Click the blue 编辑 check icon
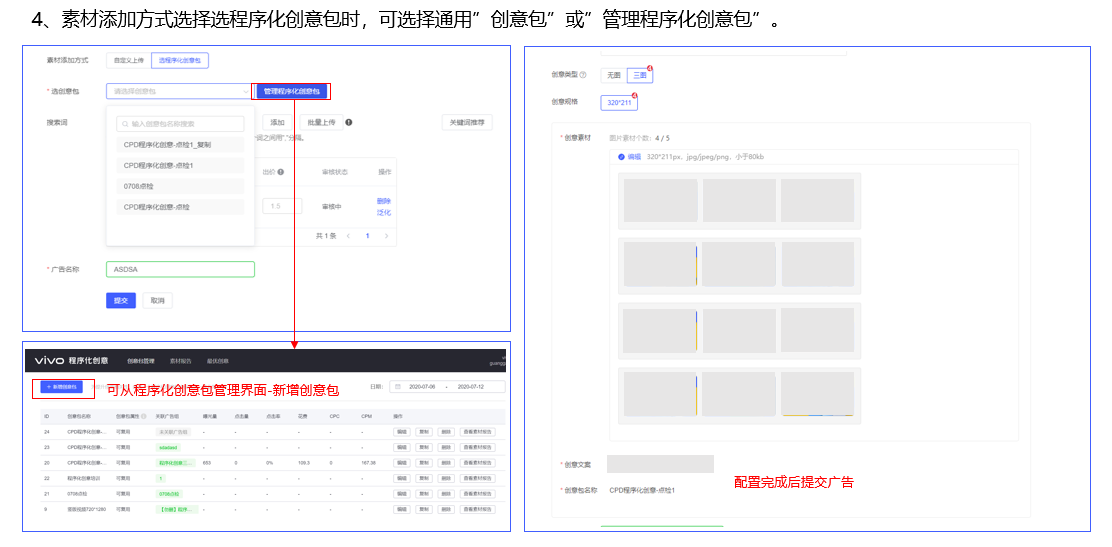The height and width of the screenshot is (547, 1112). point(621,157)
